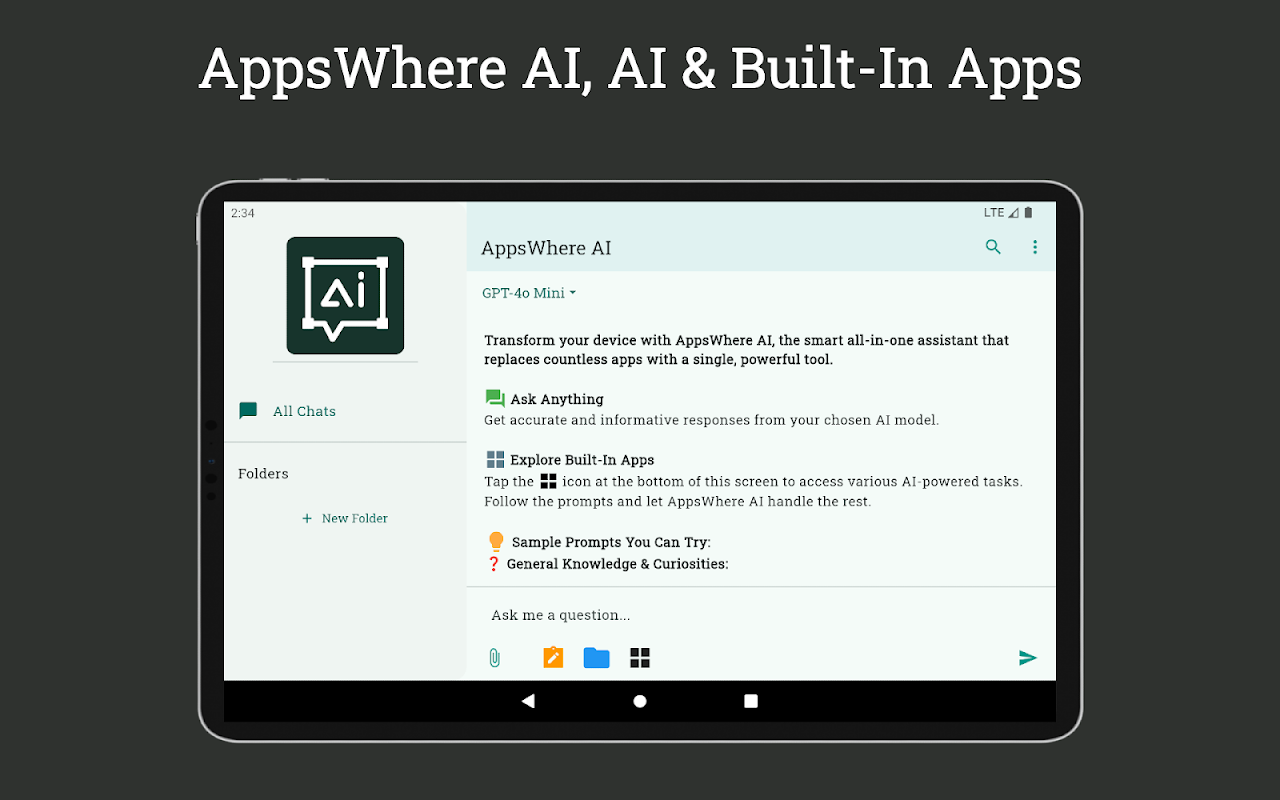This screenshot has height=800, width=1280.
Task: Open the orange note edit icon
Action: pos(553,657)
